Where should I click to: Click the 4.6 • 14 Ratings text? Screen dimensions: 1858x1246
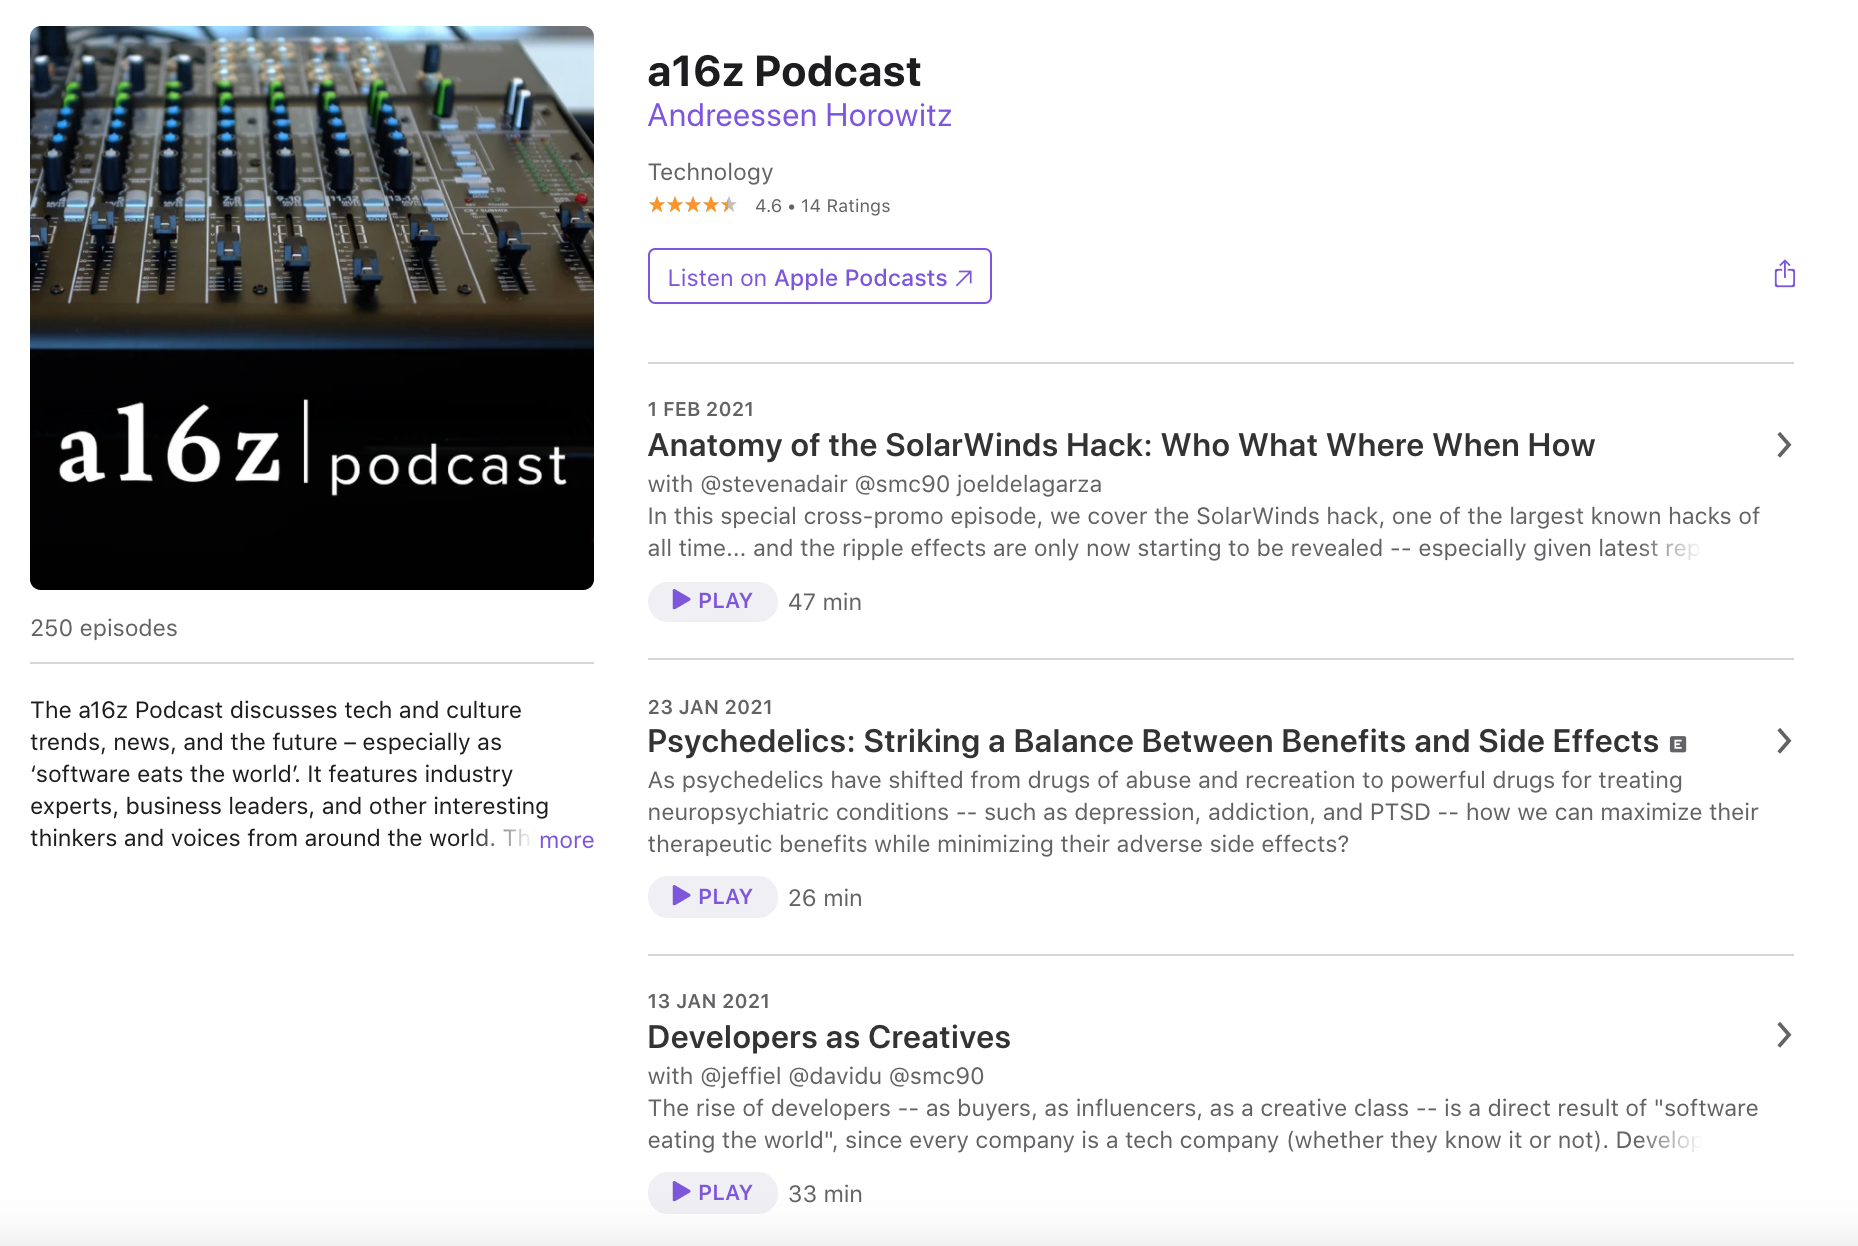click(x=822, y=206)
